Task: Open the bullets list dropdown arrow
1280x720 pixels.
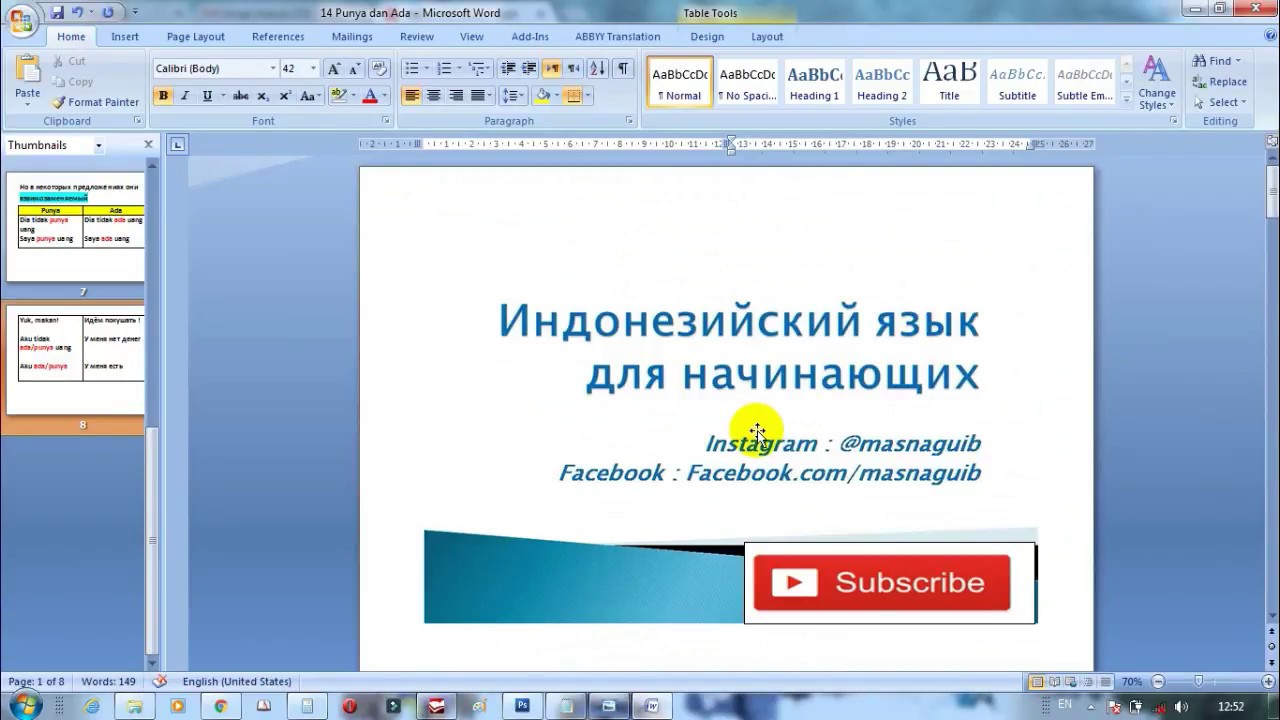Action: pos(427,69)
